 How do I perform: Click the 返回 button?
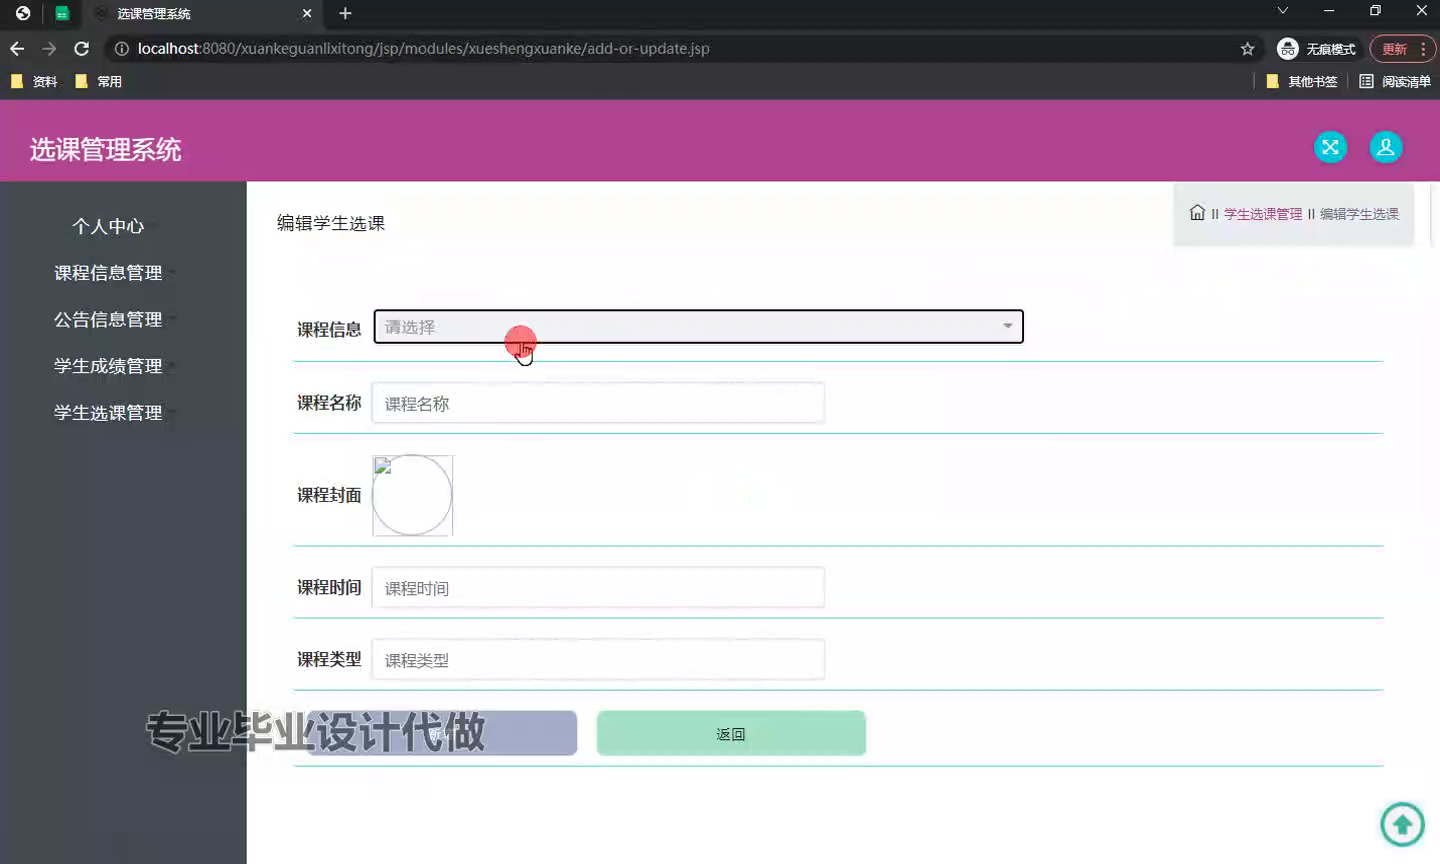pyautogui.click(x=731, y=733)
